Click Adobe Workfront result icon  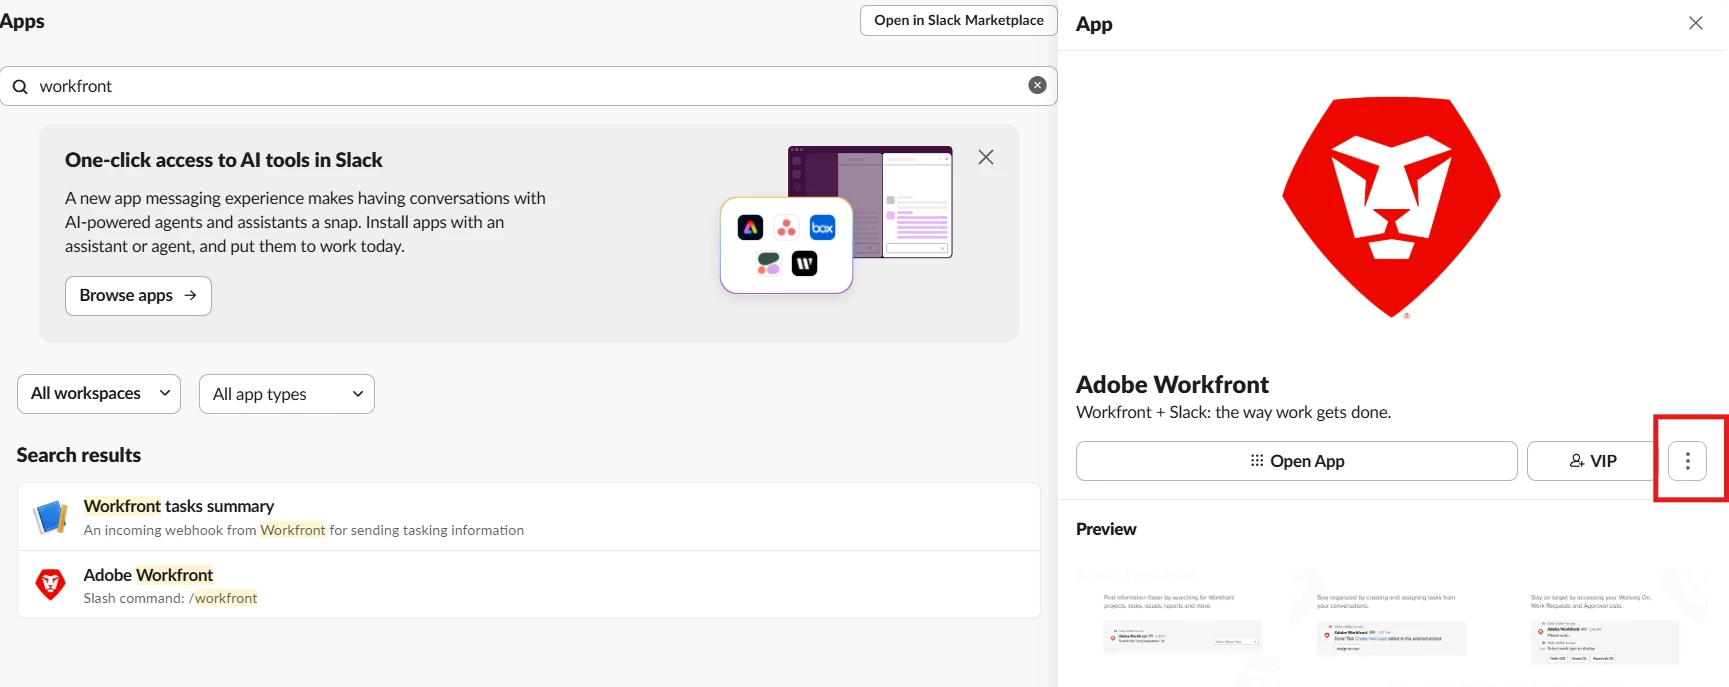point(50,584)
